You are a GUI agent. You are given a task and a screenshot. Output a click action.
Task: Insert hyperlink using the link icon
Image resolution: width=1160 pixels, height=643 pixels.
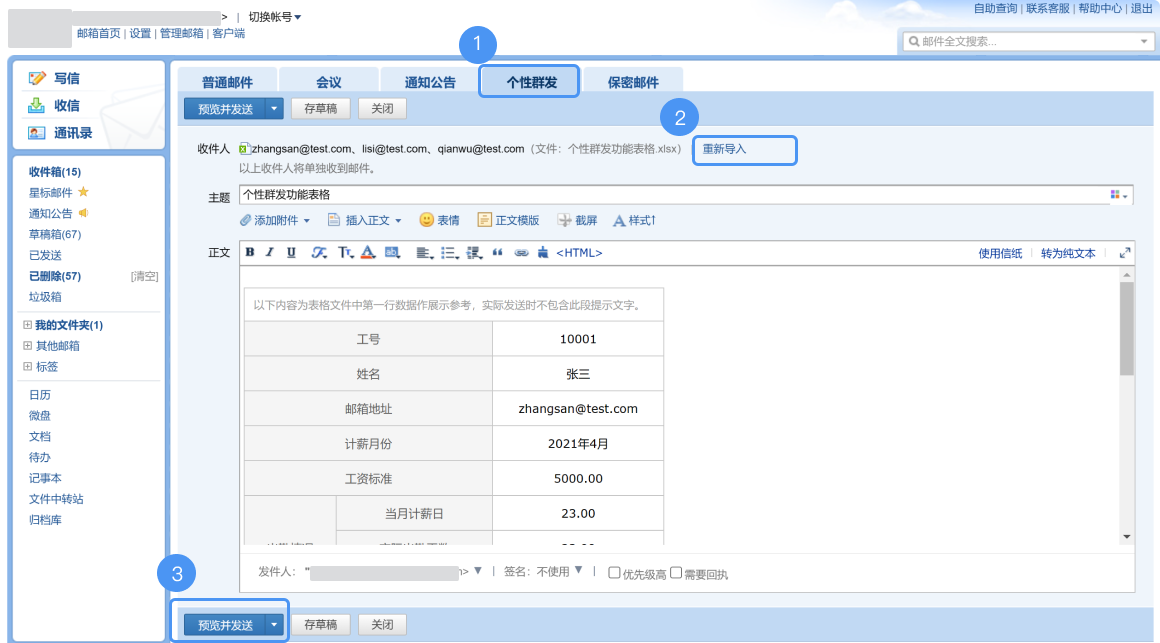pos(521,253)
